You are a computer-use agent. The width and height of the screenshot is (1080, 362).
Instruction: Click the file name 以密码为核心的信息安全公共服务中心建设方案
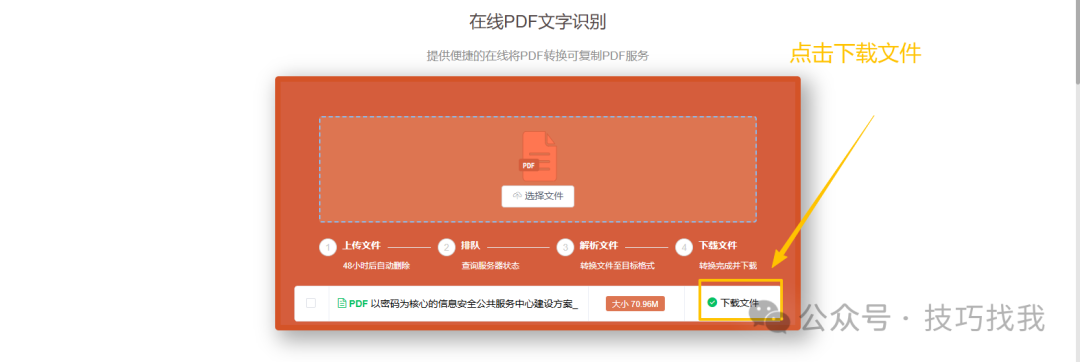(x=475, y=304)
